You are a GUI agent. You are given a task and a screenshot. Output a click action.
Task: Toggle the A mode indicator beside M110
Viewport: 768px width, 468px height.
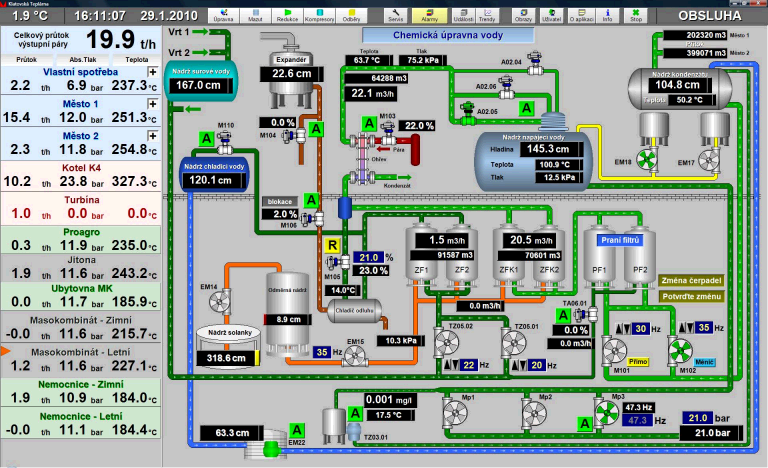point(207,139)
